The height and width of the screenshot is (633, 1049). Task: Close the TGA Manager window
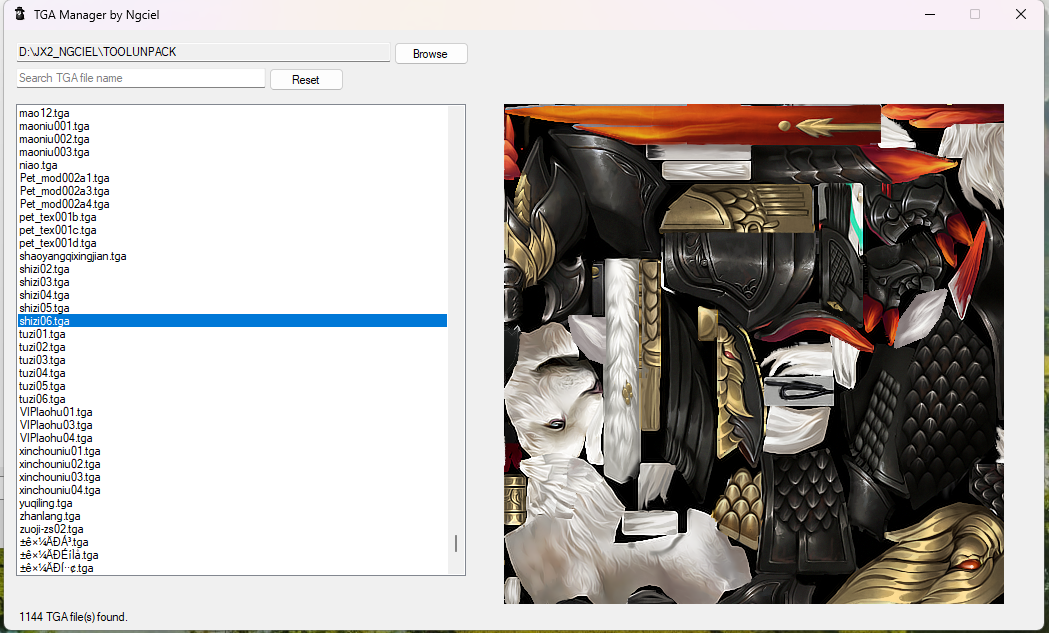pyautogui.click(x=1021, y=14)
